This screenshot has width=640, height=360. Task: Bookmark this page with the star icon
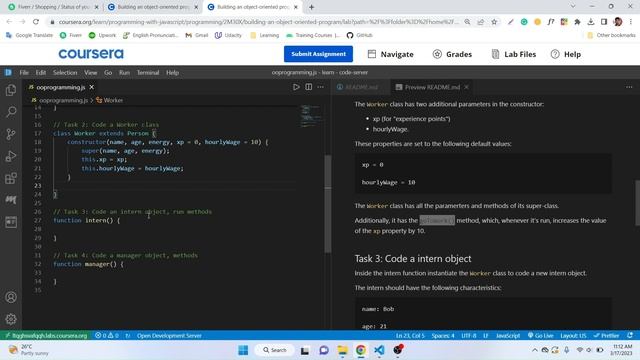pyautogui.click(x=494, y=22)
